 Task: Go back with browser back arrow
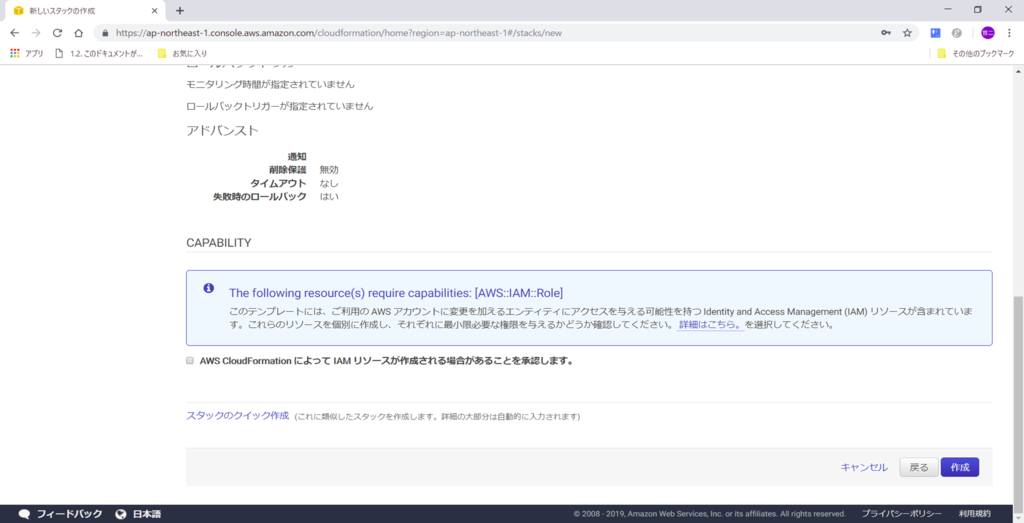pos(14,33)
